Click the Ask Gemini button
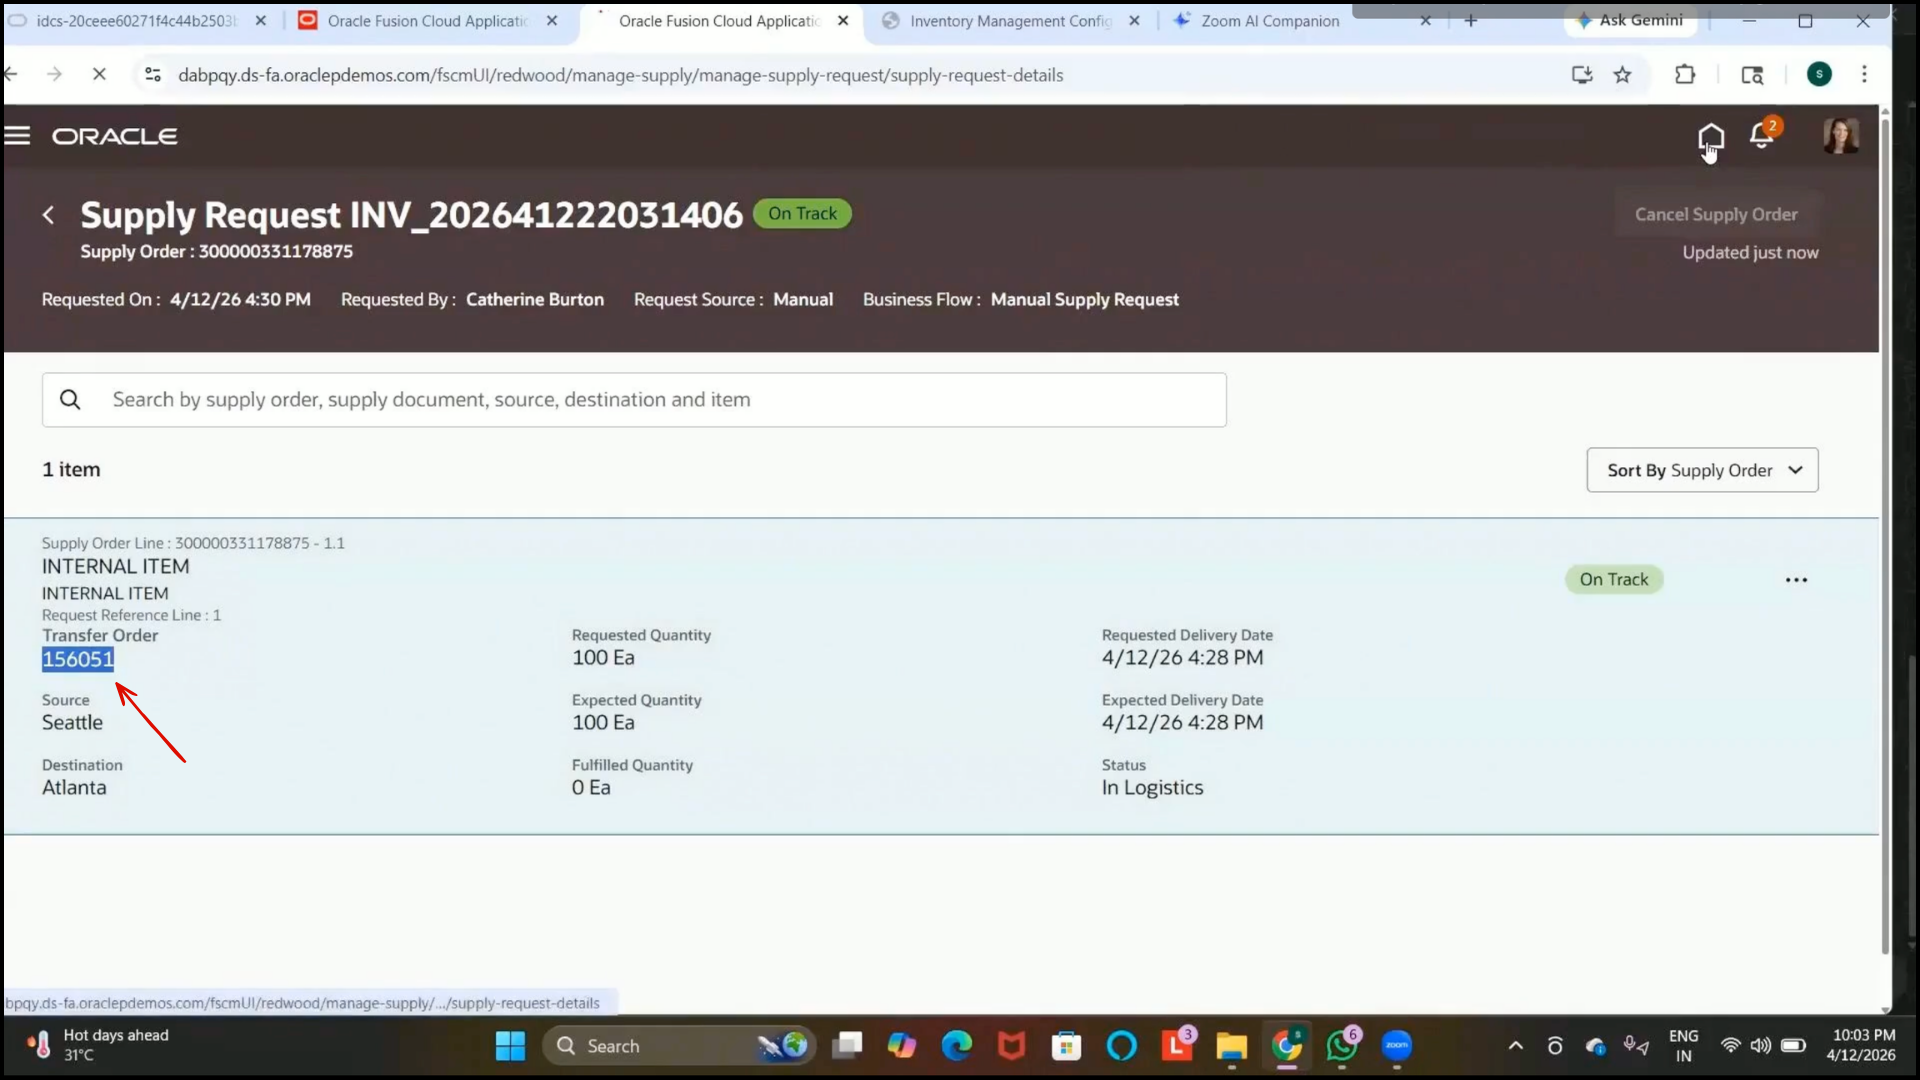This screenshot has width=1920, height=1080. (1630, 20)
